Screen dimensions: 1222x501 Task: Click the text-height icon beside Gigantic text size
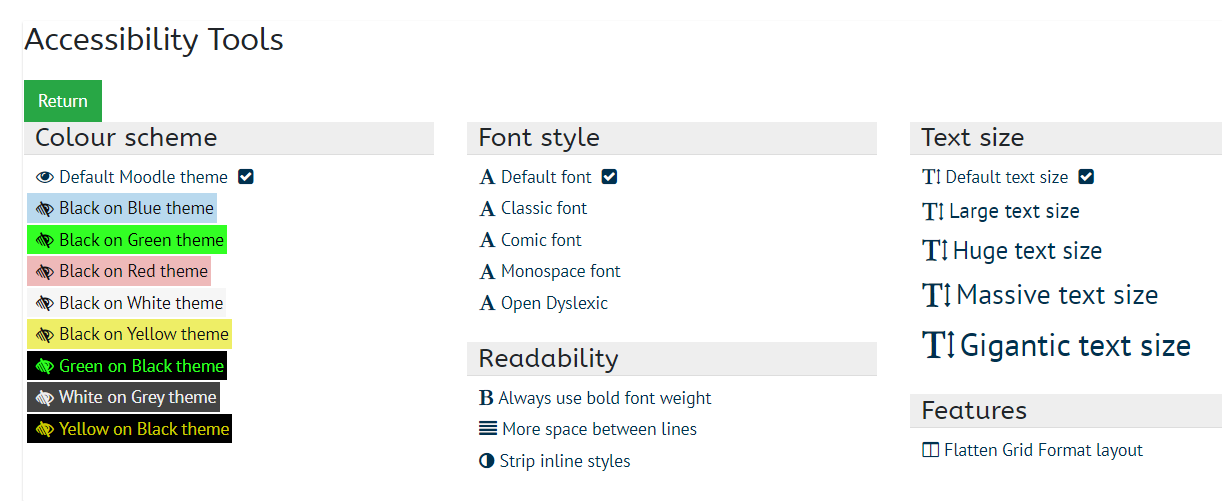point(939,344)
